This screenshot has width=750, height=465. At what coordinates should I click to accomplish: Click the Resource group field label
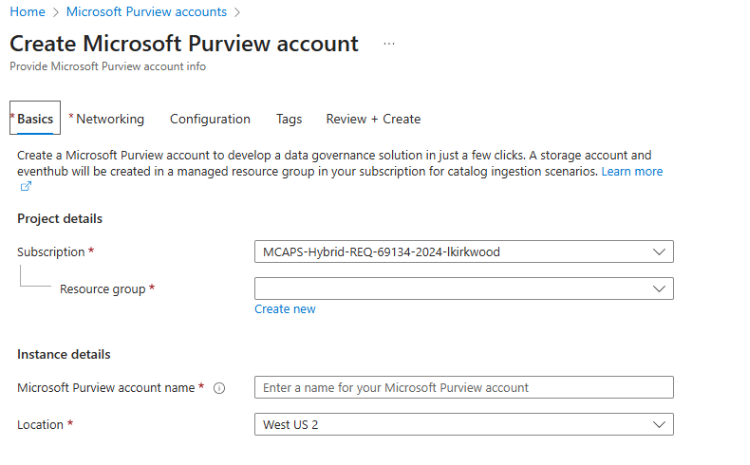pos(102,289)
